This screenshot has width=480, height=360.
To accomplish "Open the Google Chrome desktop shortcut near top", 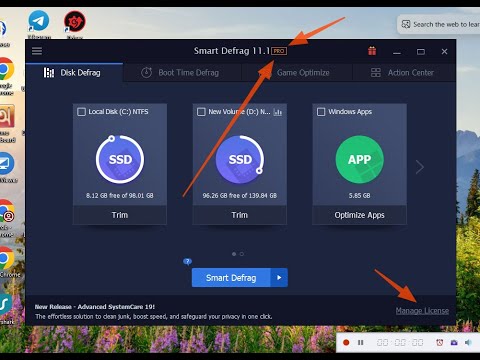I will (x=6, y=76).
